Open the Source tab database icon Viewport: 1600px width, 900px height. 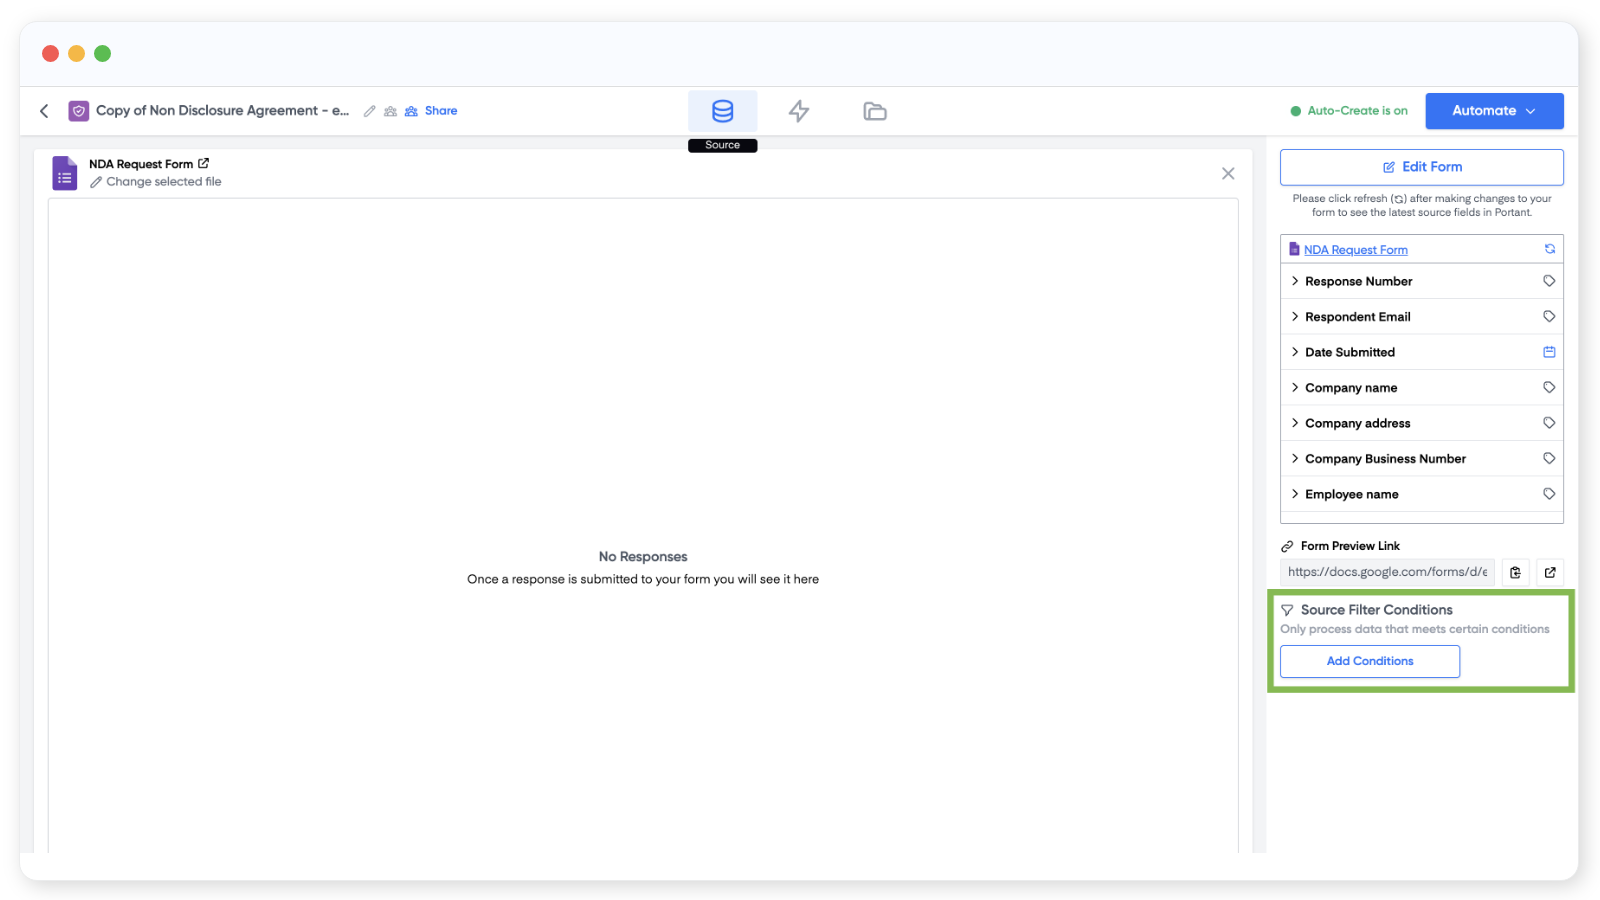(x=722, y=111)
